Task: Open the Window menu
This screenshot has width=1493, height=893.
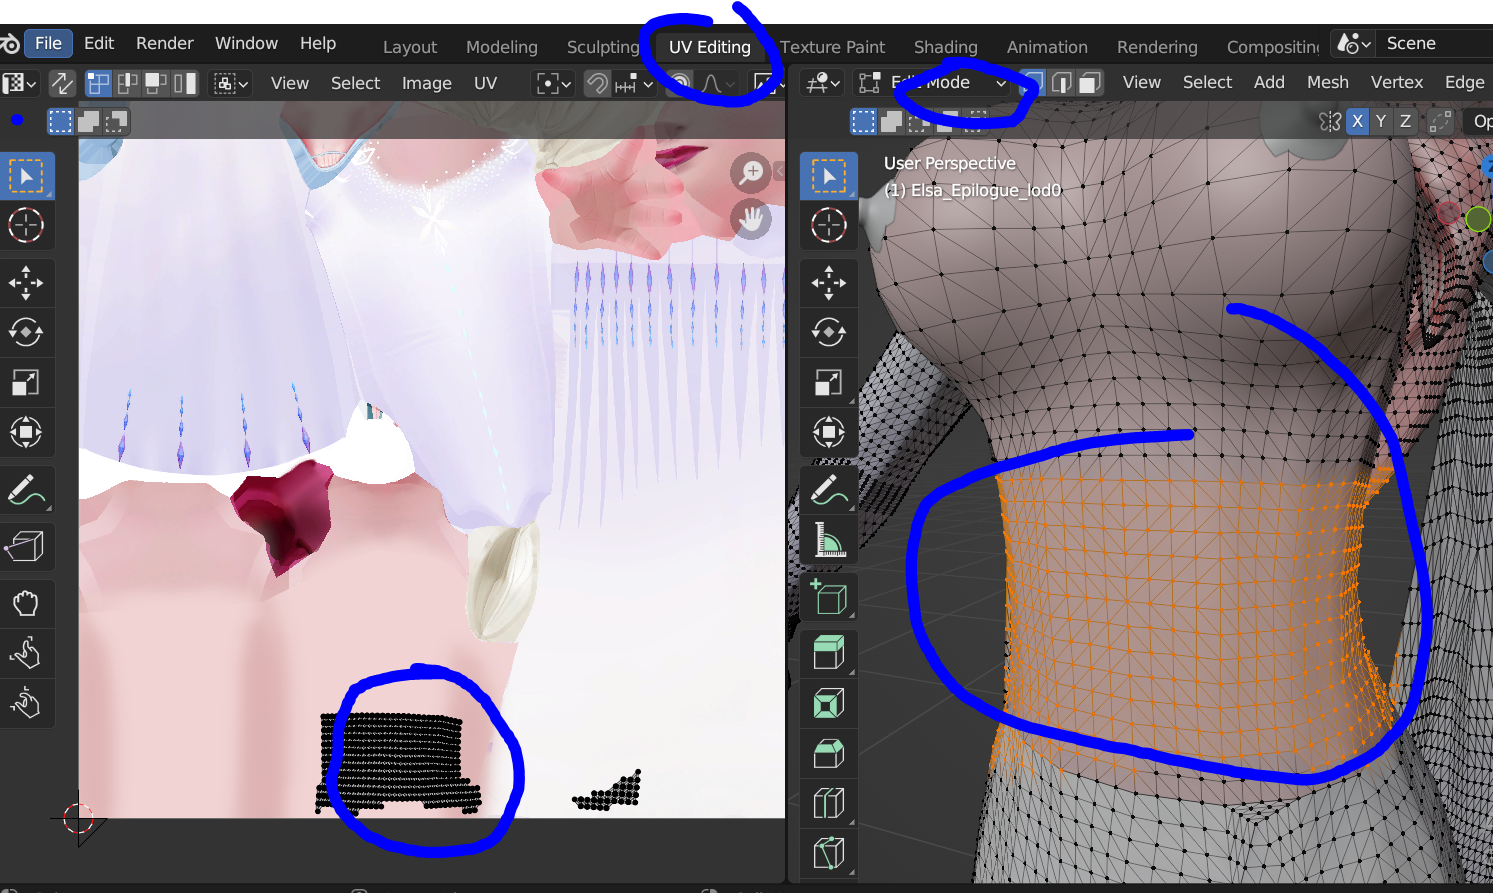Action: click(246, 43)
